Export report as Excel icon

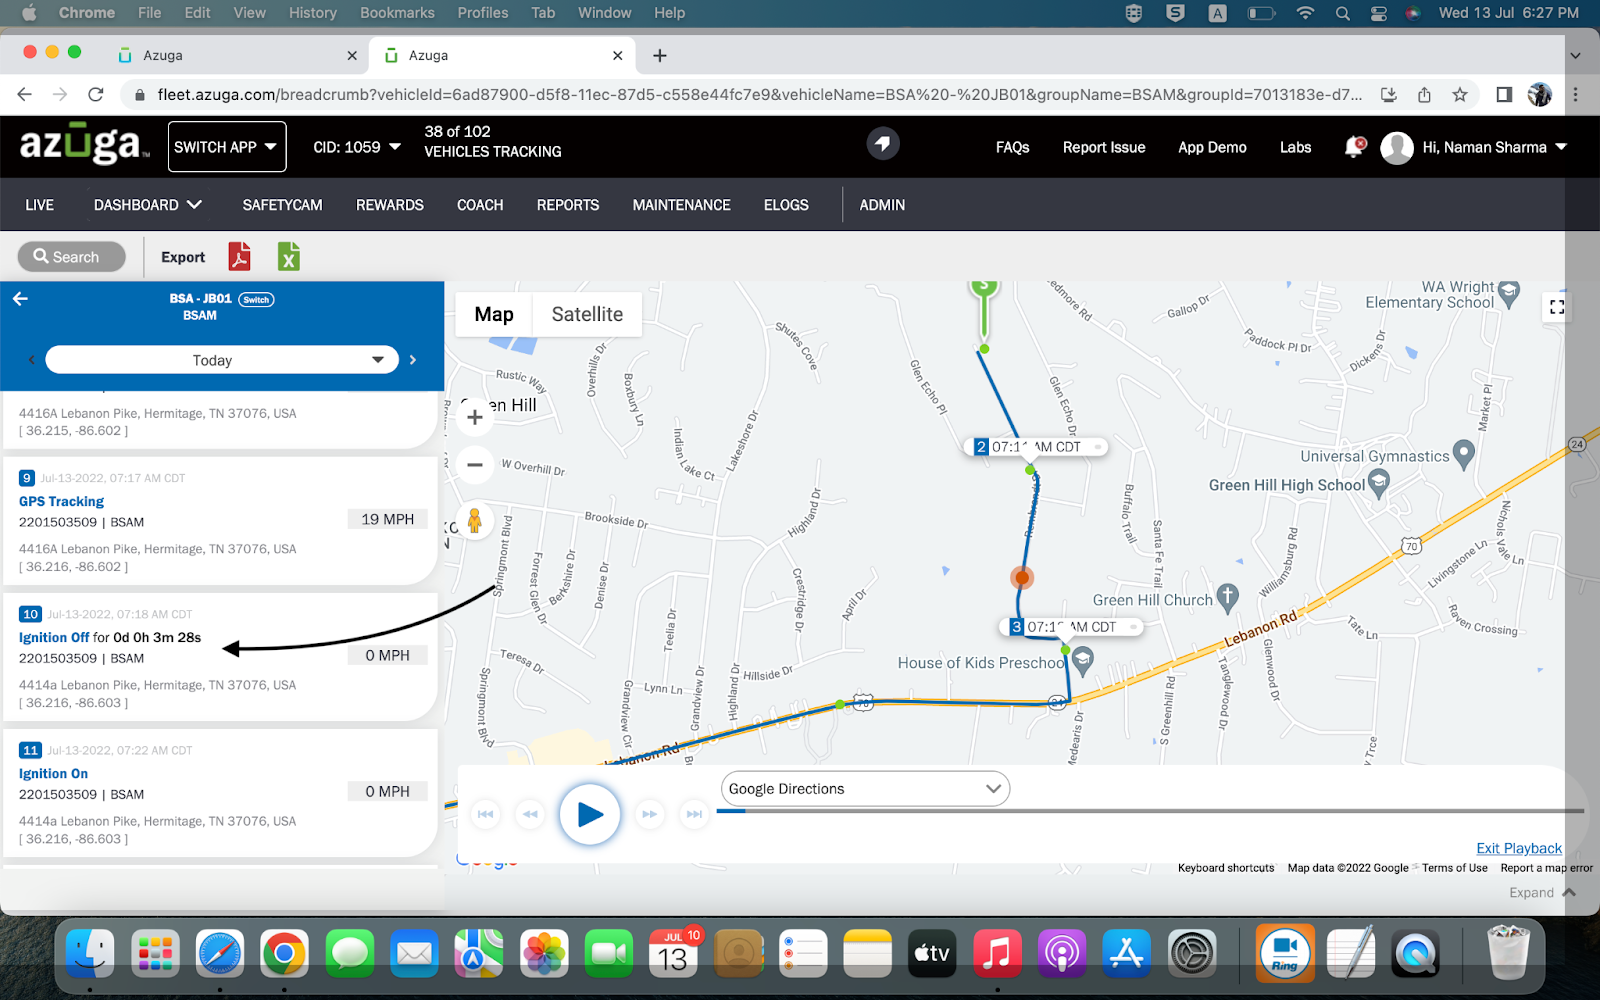(x=288, y=257)
